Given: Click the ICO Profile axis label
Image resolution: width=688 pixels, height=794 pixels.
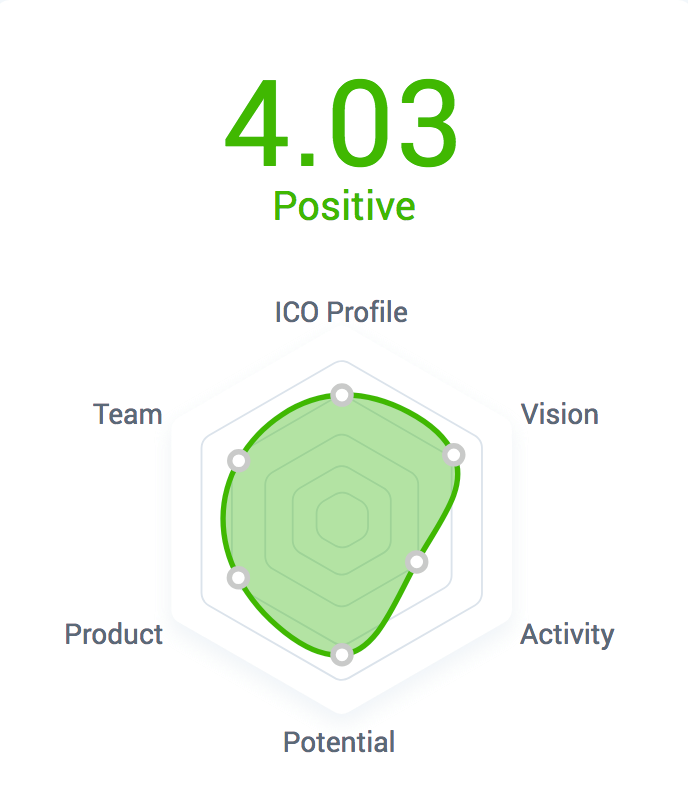Looking at the screenshot, I should 341,312.
